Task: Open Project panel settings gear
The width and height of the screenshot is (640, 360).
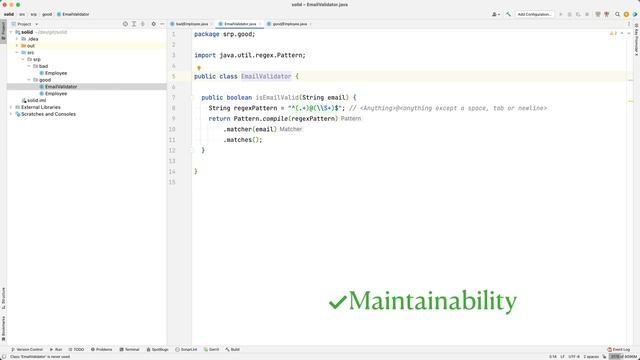Action: (x=153, y=24)
